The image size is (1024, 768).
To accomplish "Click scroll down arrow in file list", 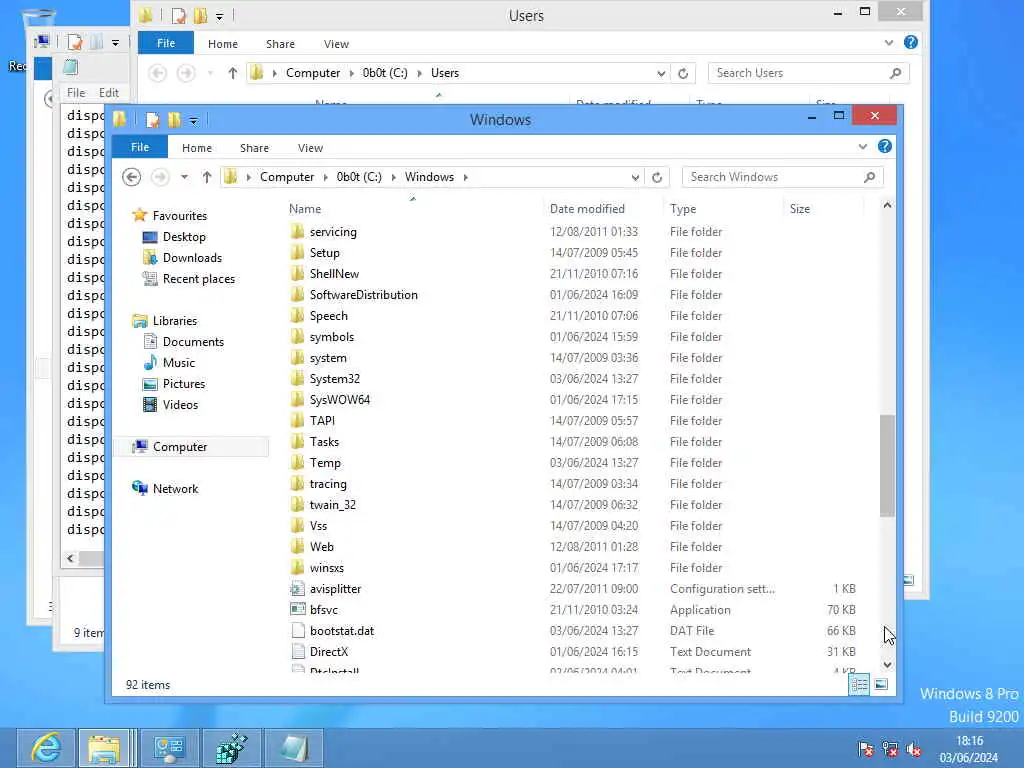I will pyautogui.click(x=887, y=665).
